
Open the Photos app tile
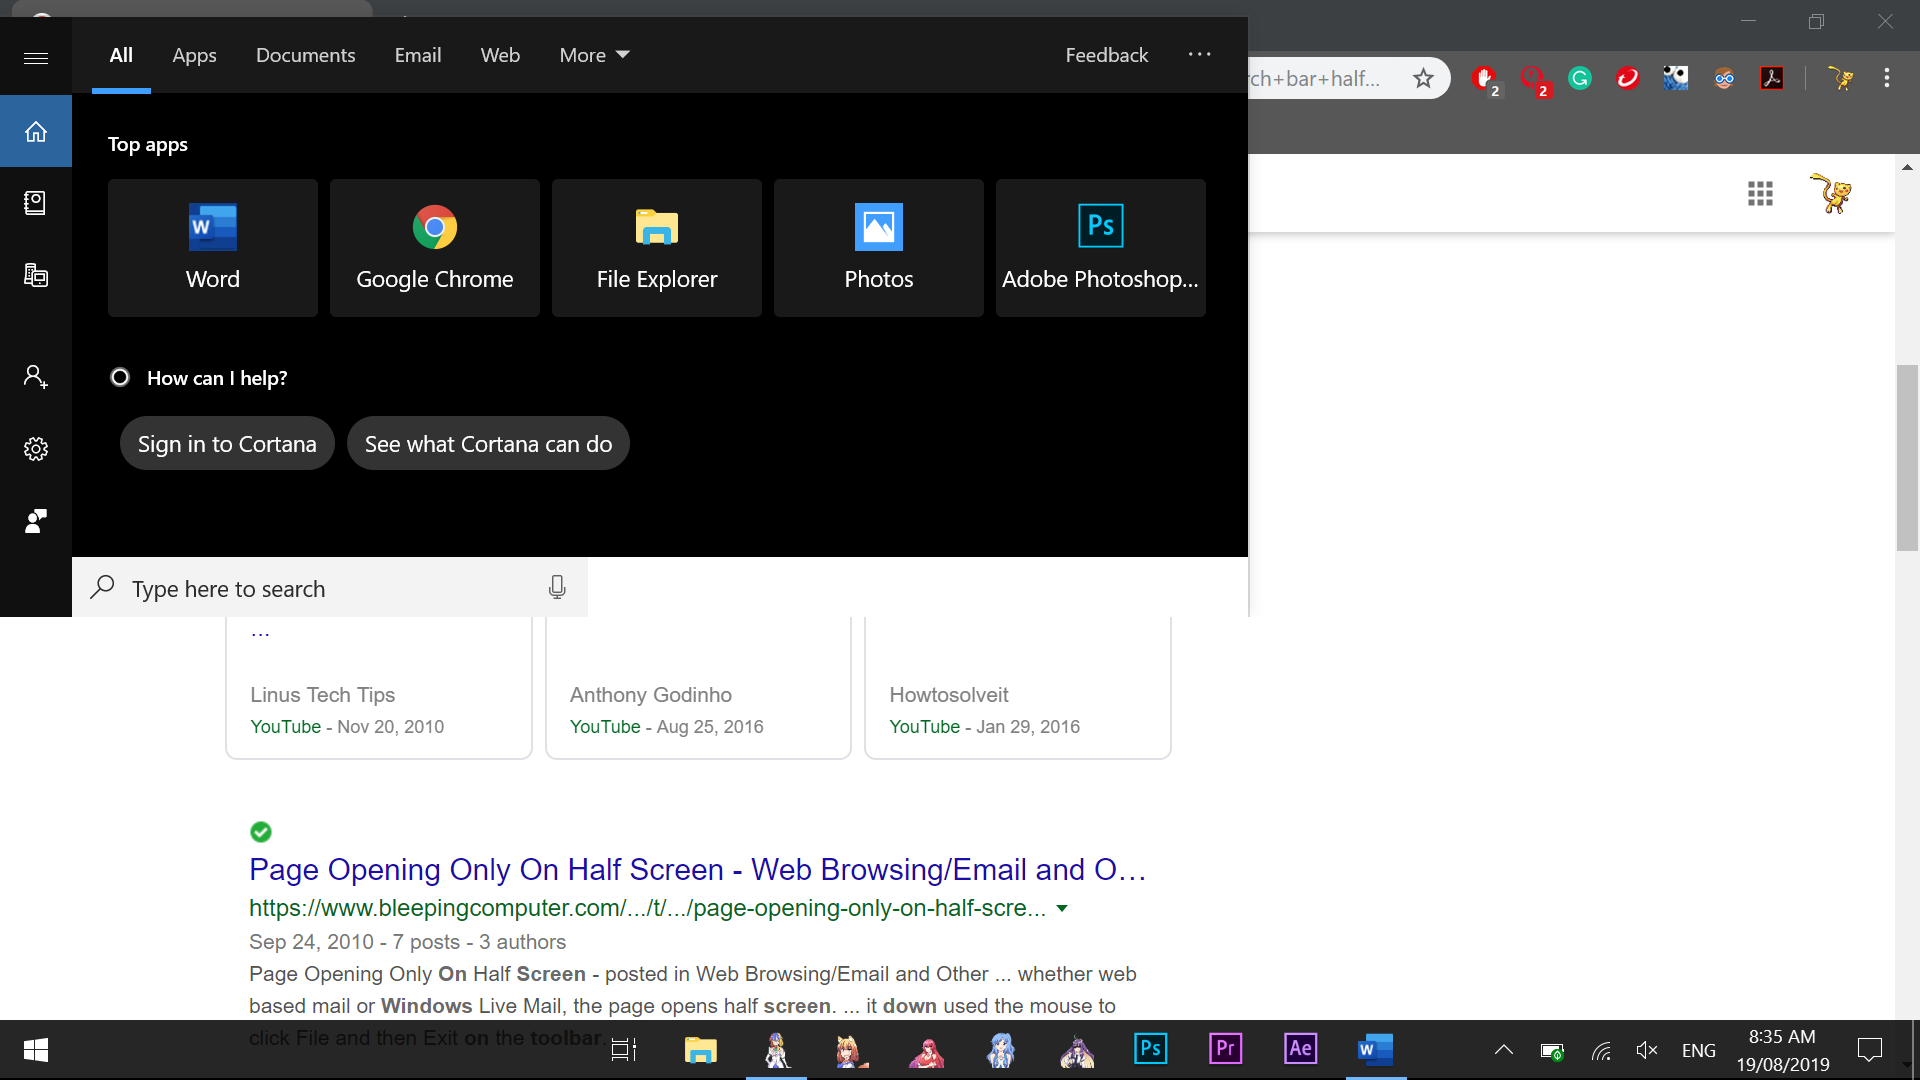pos(879,248)
